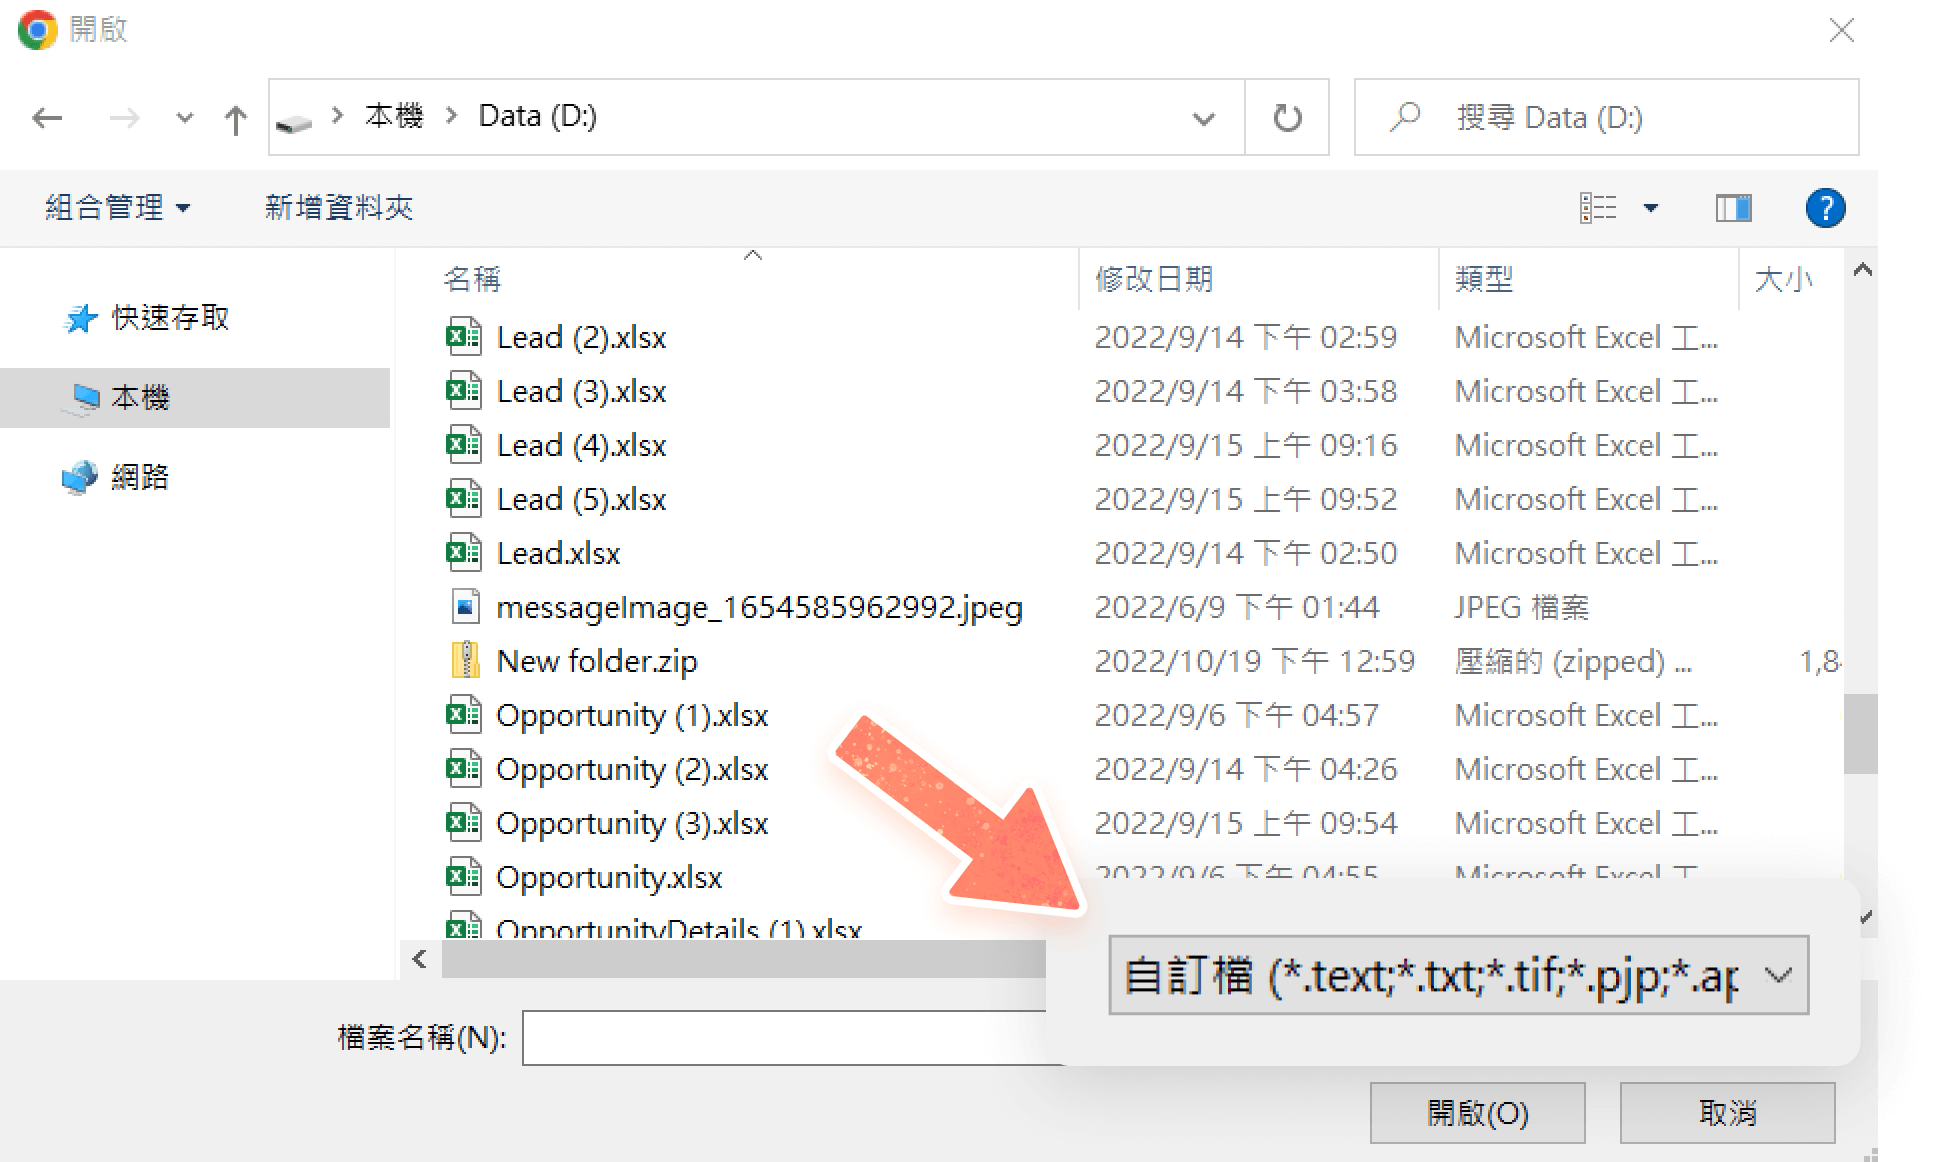Select the New folder.zip file icon
1941x1162 pixels.
(x=464, y=661)
